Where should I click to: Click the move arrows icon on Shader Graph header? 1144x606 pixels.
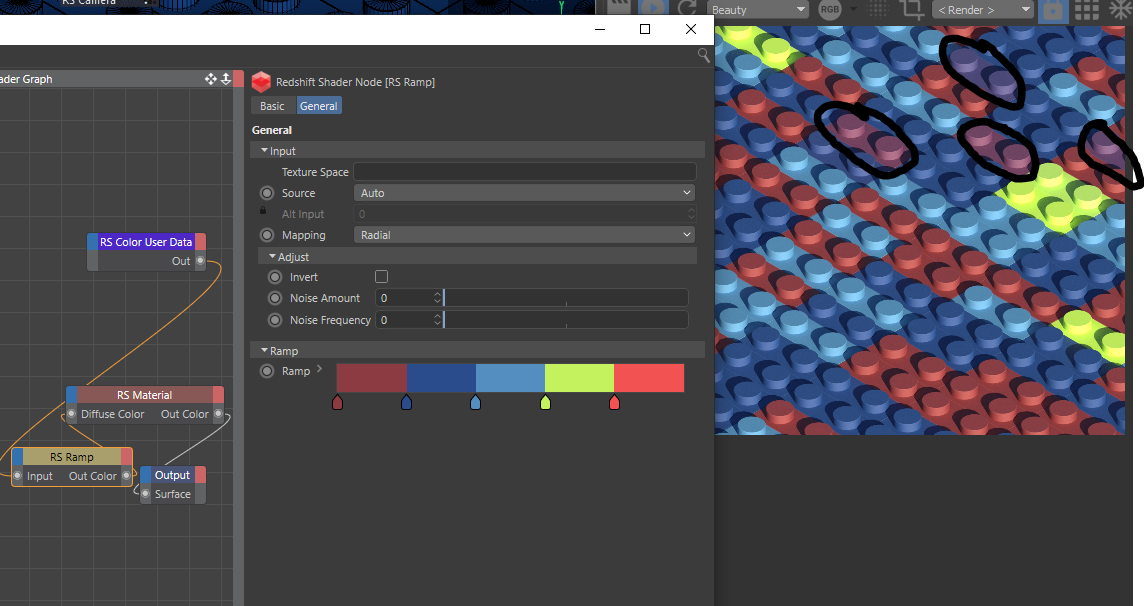(x=211, y=79)
